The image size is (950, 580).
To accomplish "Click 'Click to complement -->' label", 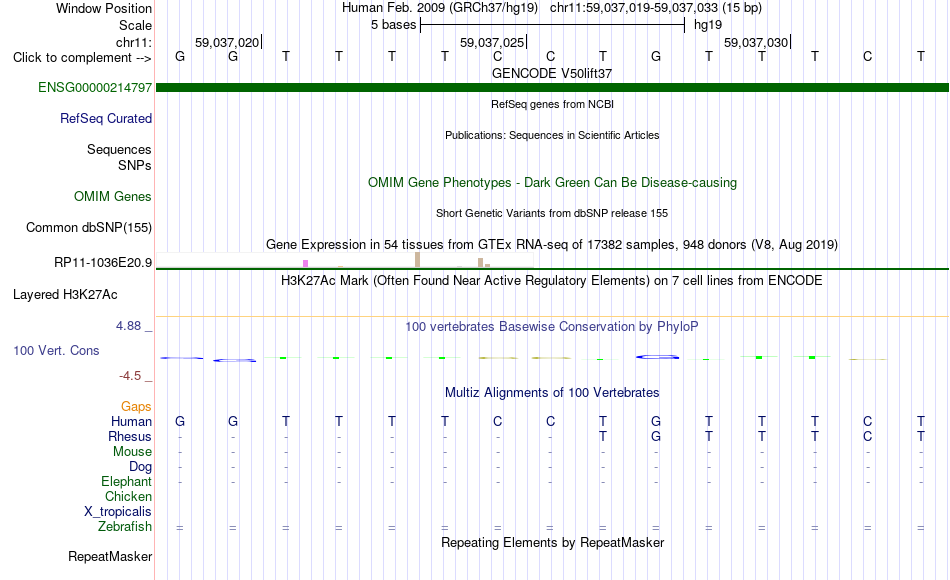I will [82, 58].
